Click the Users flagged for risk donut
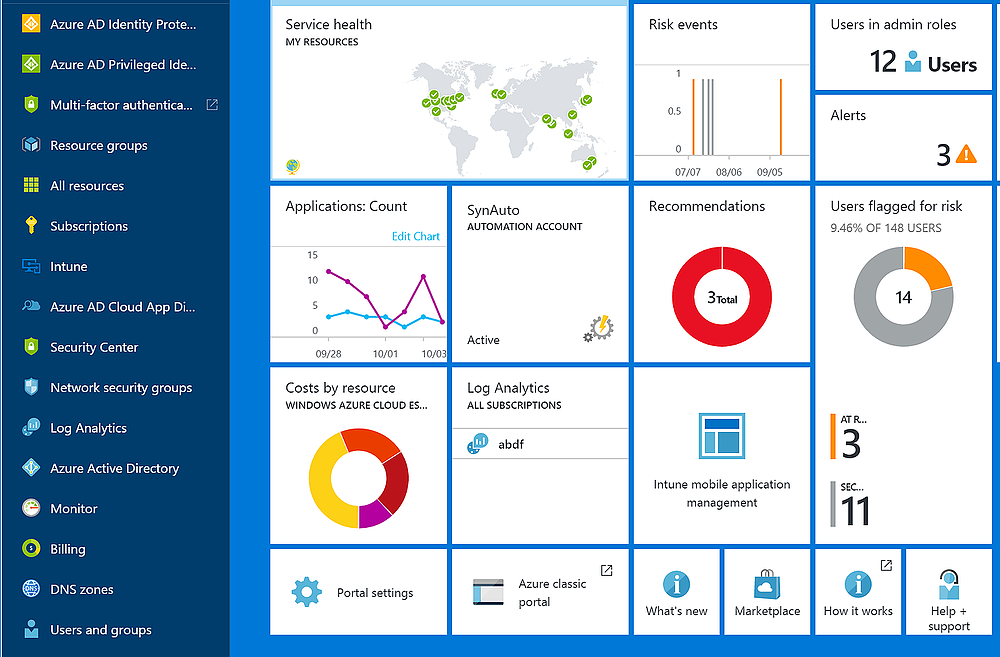Screen dimensions: 1000x657 pos(903,297)
